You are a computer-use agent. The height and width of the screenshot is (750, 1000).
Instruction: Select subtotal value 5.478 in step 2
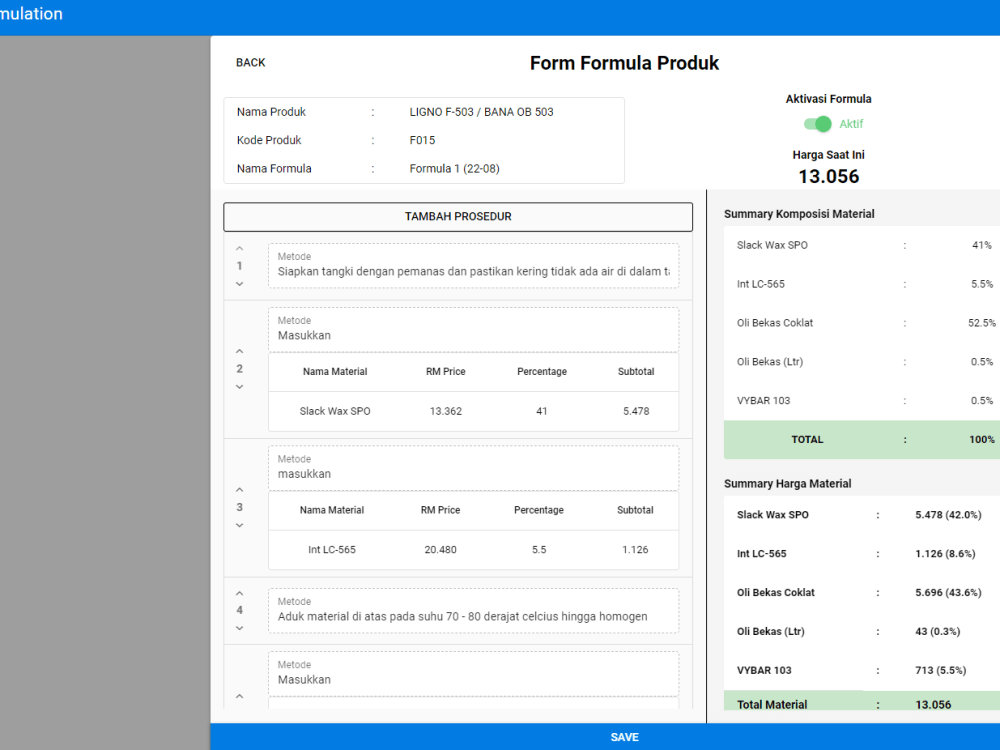click(x=636, y=411)
